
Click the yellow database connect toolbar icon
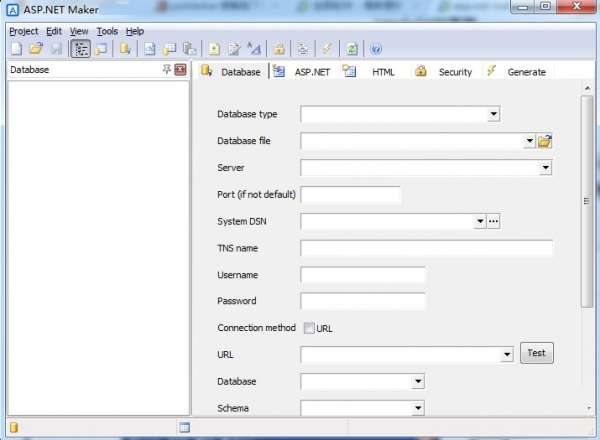(126, 49)
